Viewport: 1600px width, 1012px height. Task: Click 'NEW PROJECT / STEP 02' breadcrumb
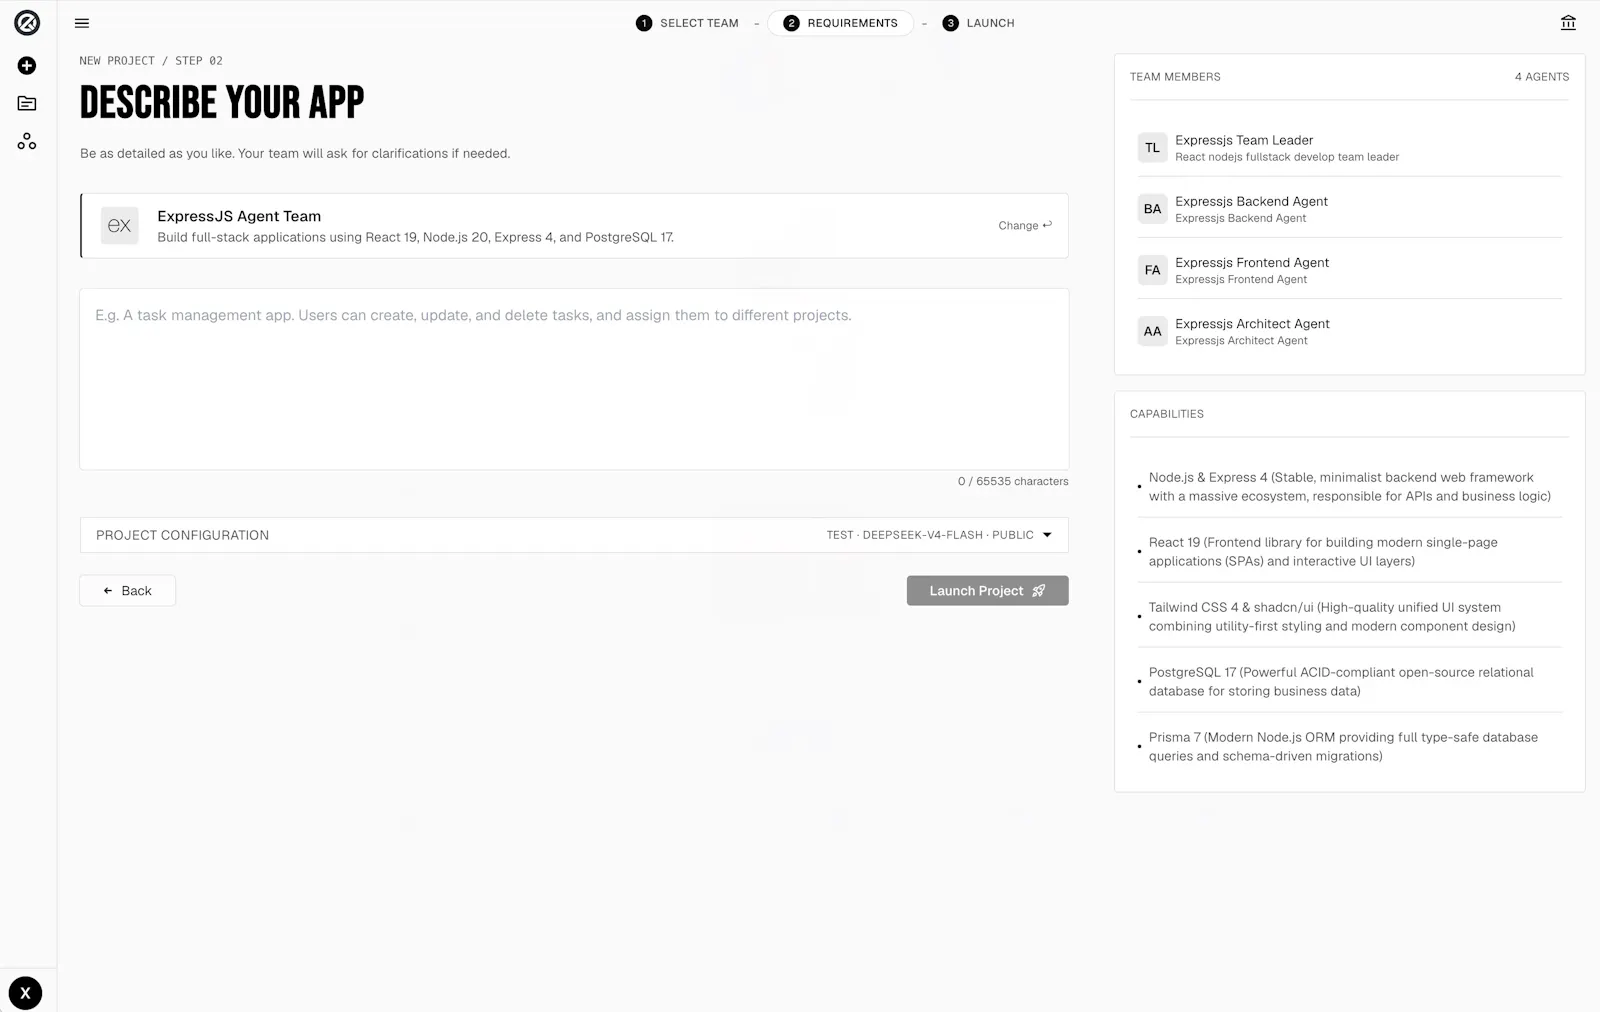tap(151, 61)
